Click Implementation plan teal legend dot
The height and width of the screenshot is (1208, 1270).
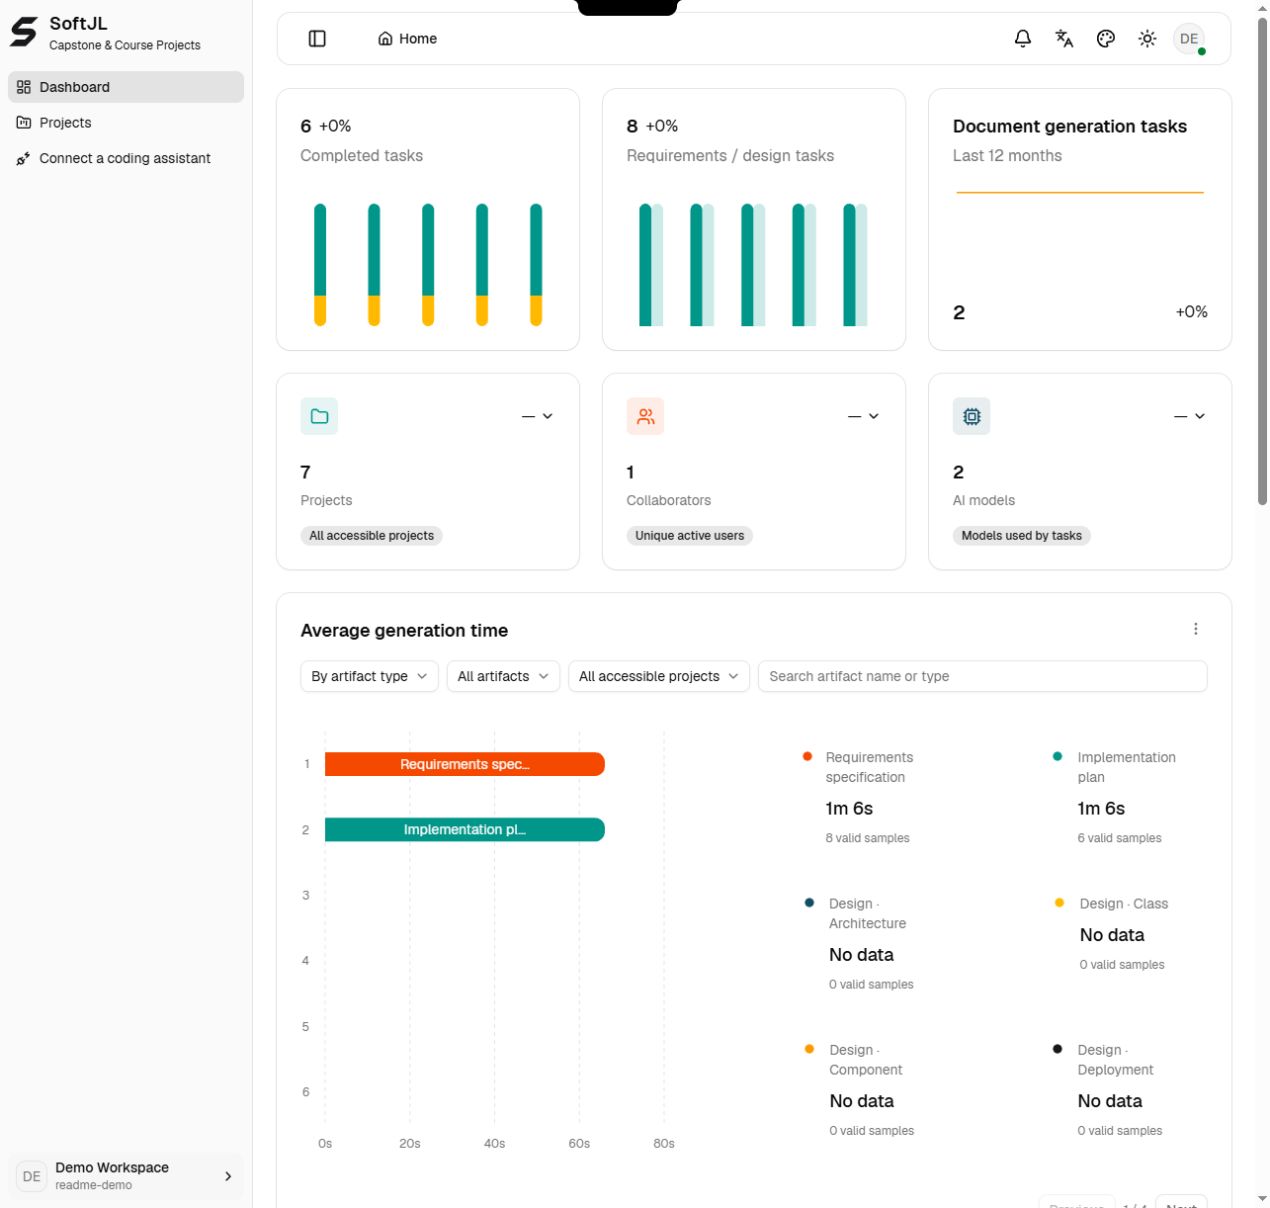1057,756
